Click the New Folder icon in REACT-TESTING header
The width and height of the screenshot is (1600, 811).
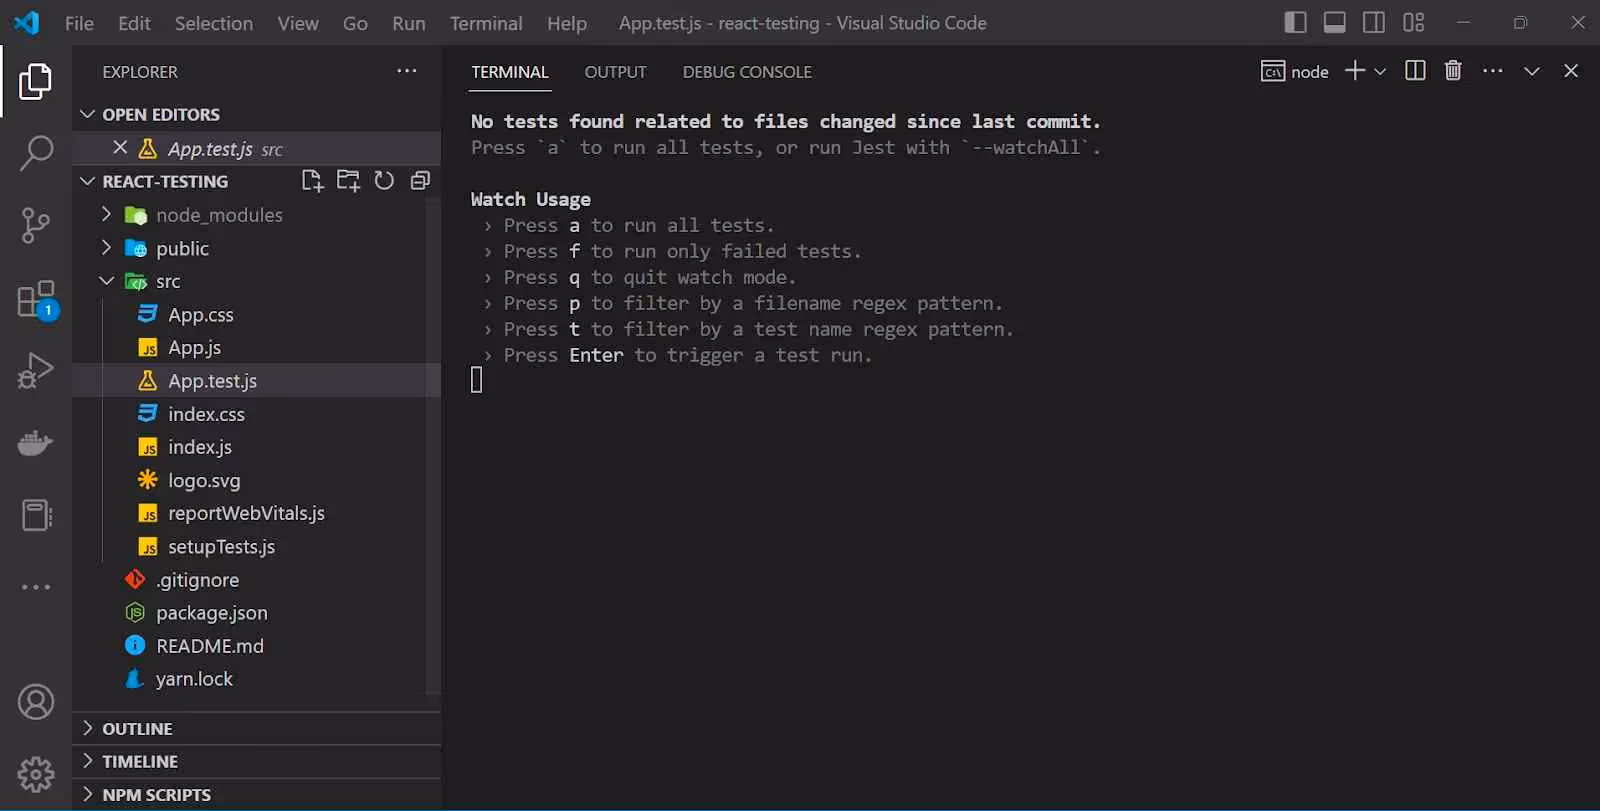348,181
